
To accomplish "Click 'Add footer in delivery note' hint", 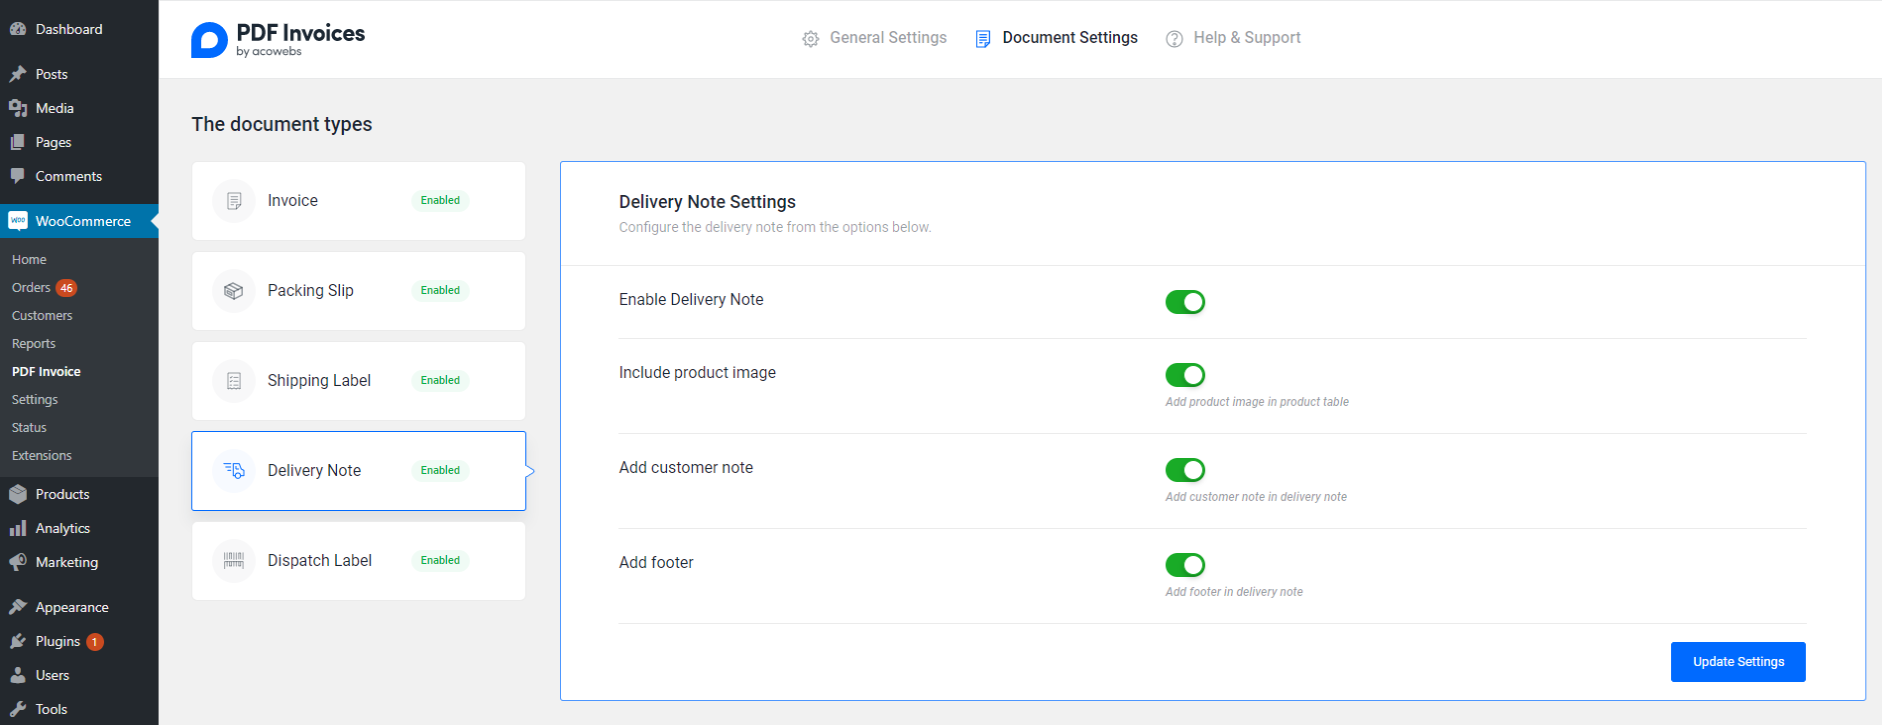I will click(1234, 592).
